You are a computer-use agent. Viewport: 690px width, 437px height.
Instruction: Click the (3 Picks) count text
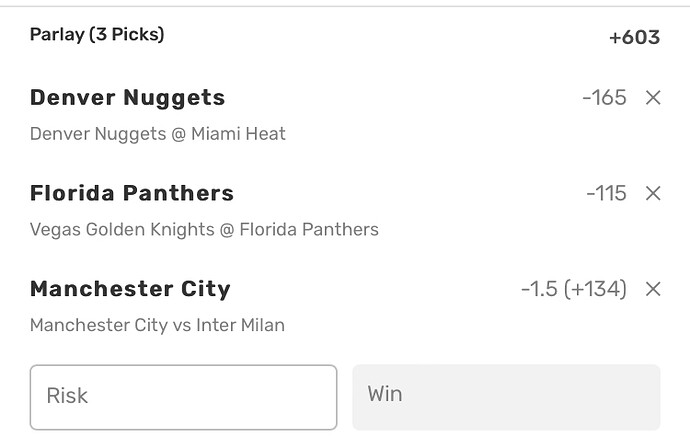pos(127,35)
